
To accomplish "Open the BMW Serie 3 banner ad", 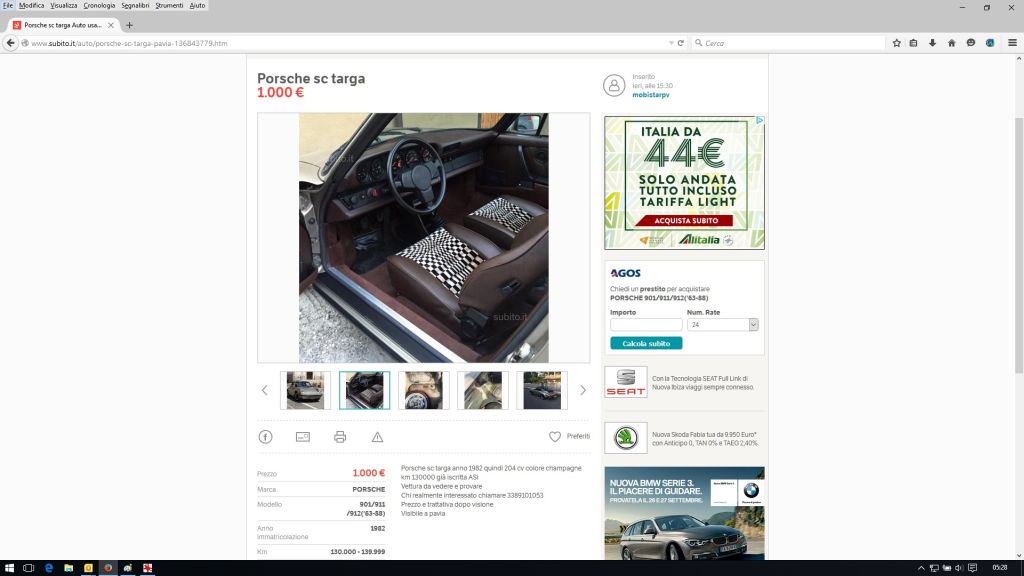I will [x=684, y=513].
